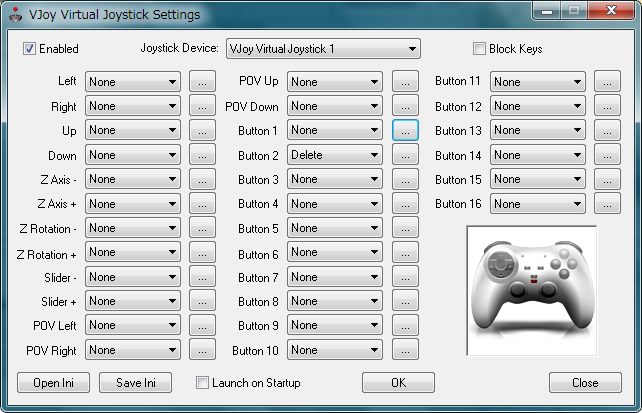Open the Z Rotation + dropdown
The image size is (642, 413).
point(133,252)
